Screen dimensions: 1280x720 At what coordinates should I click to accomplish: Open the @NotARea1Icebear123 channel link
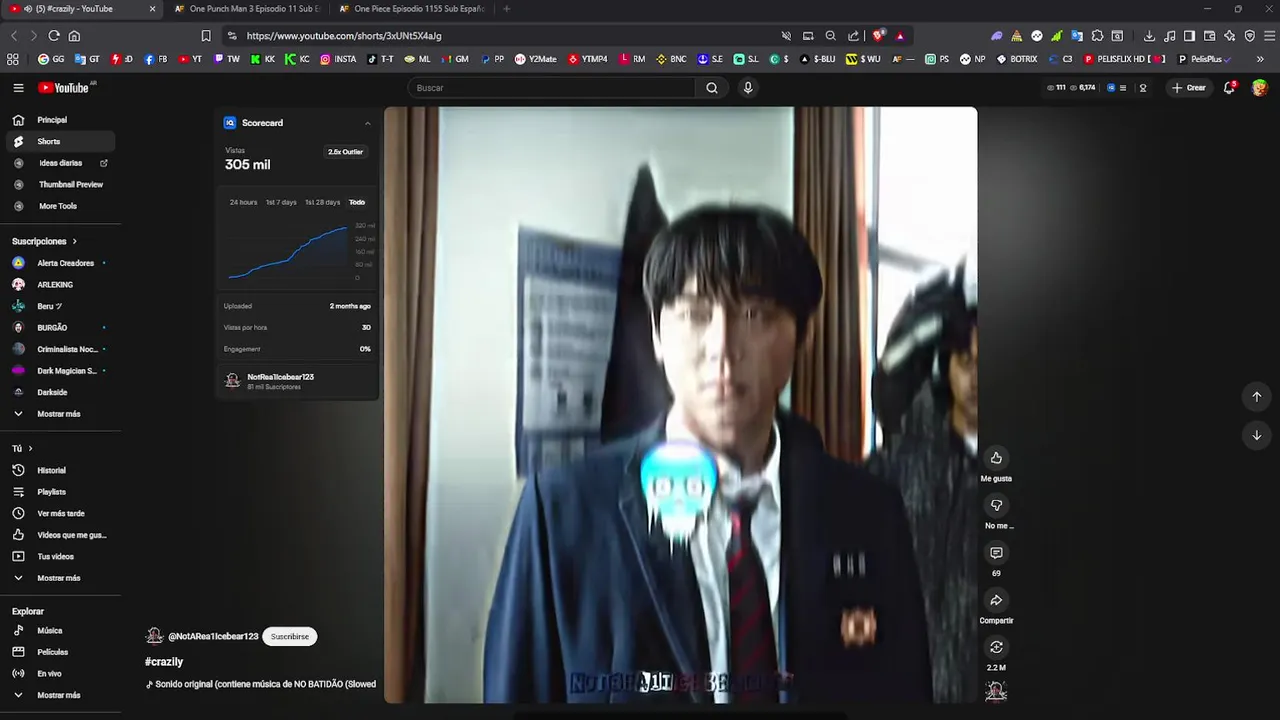[x=213, y=636]
